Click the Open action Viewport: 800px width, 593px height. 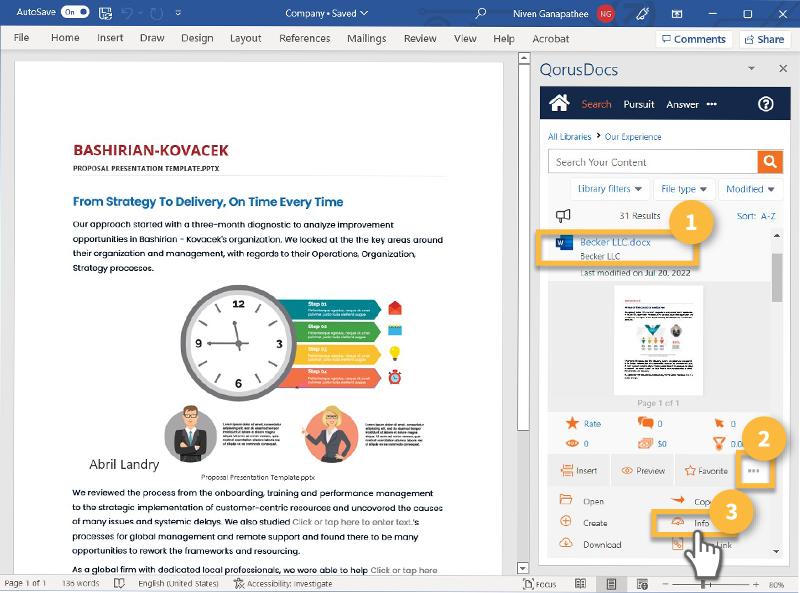coord(582,501)
